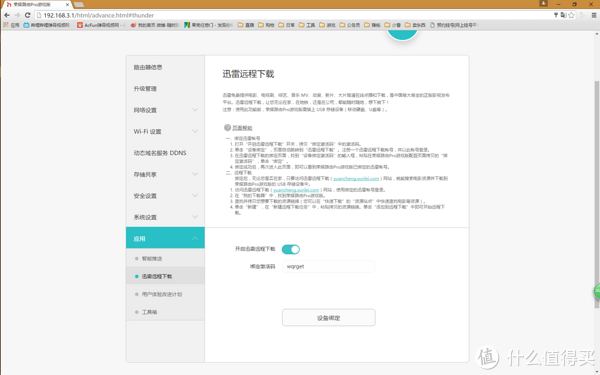Open the AcFun弹幕视频网 bookmark
600x375 pixels.
(x=101, y=25)
